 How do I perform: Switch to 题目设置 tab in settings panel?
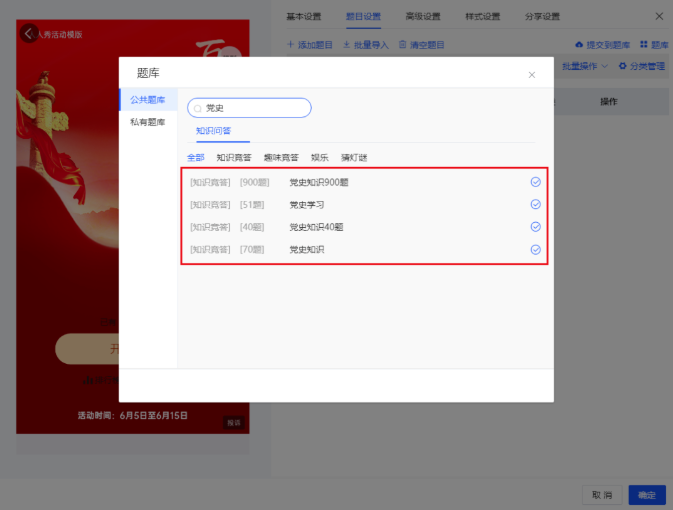tap(363, 16)
